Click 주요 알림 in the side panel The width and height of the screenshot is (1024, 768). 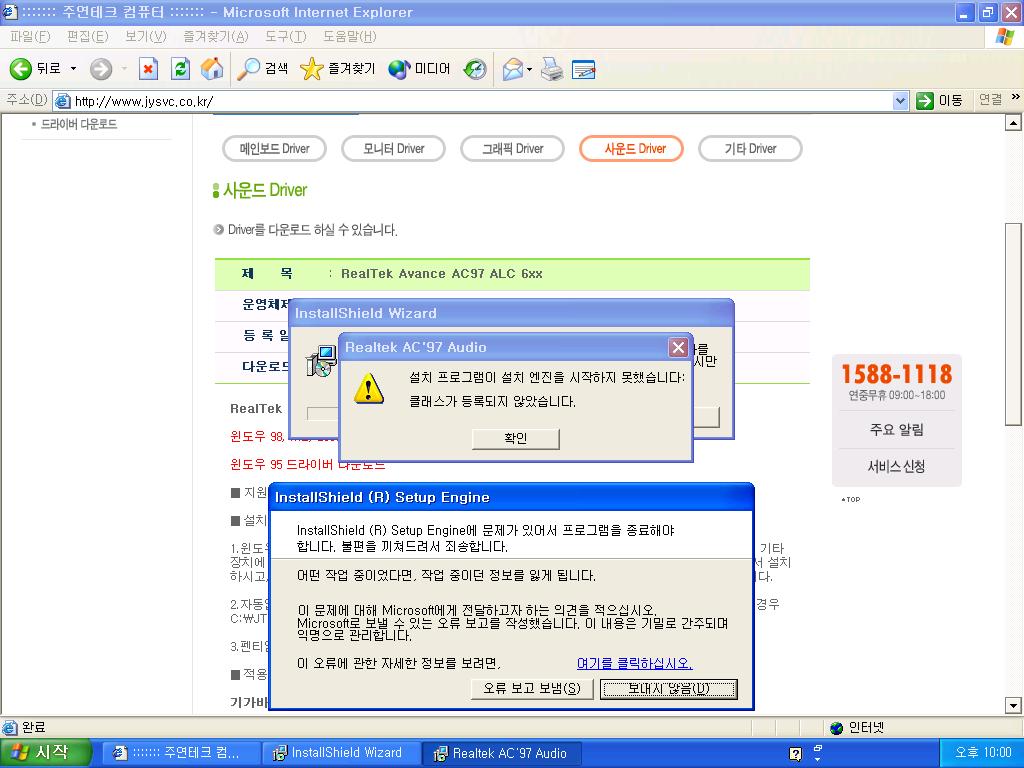tap(897, 430)
